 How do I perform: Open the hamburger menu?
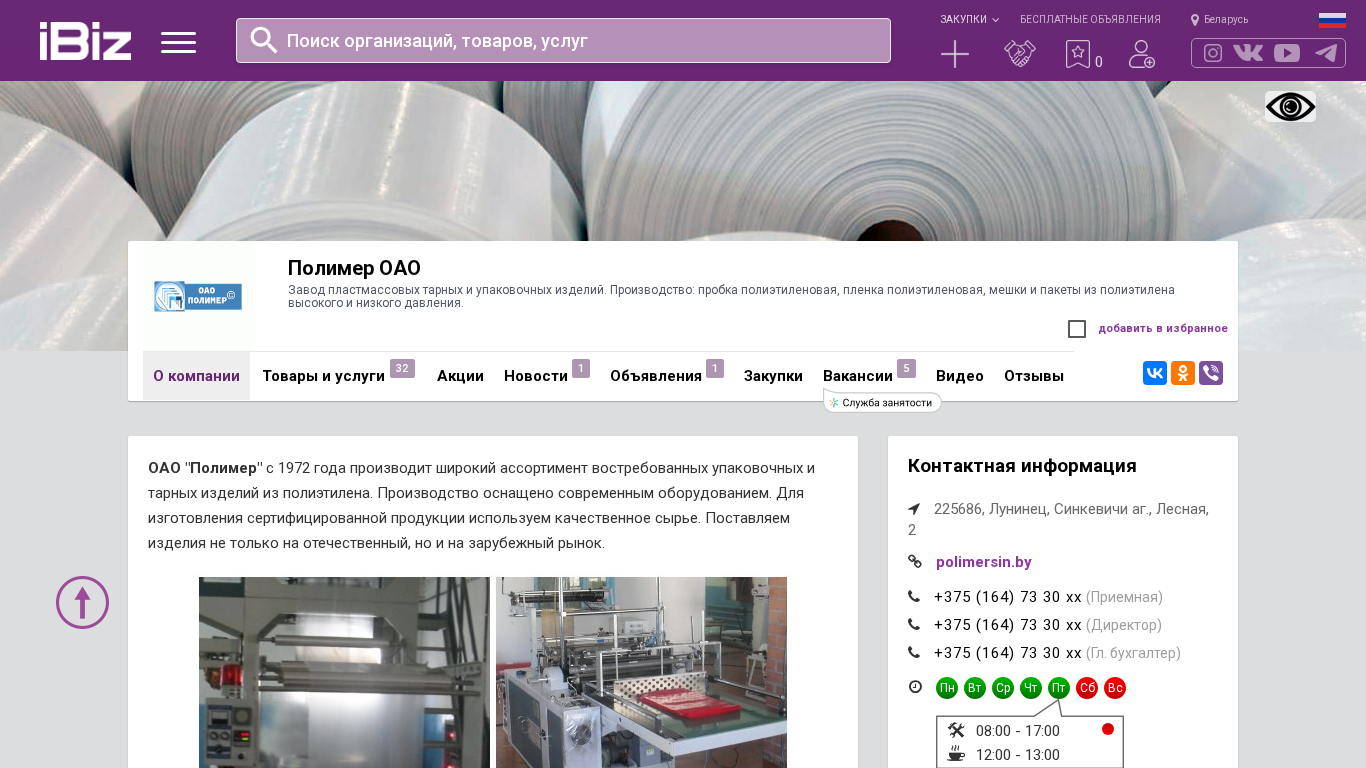178,42
